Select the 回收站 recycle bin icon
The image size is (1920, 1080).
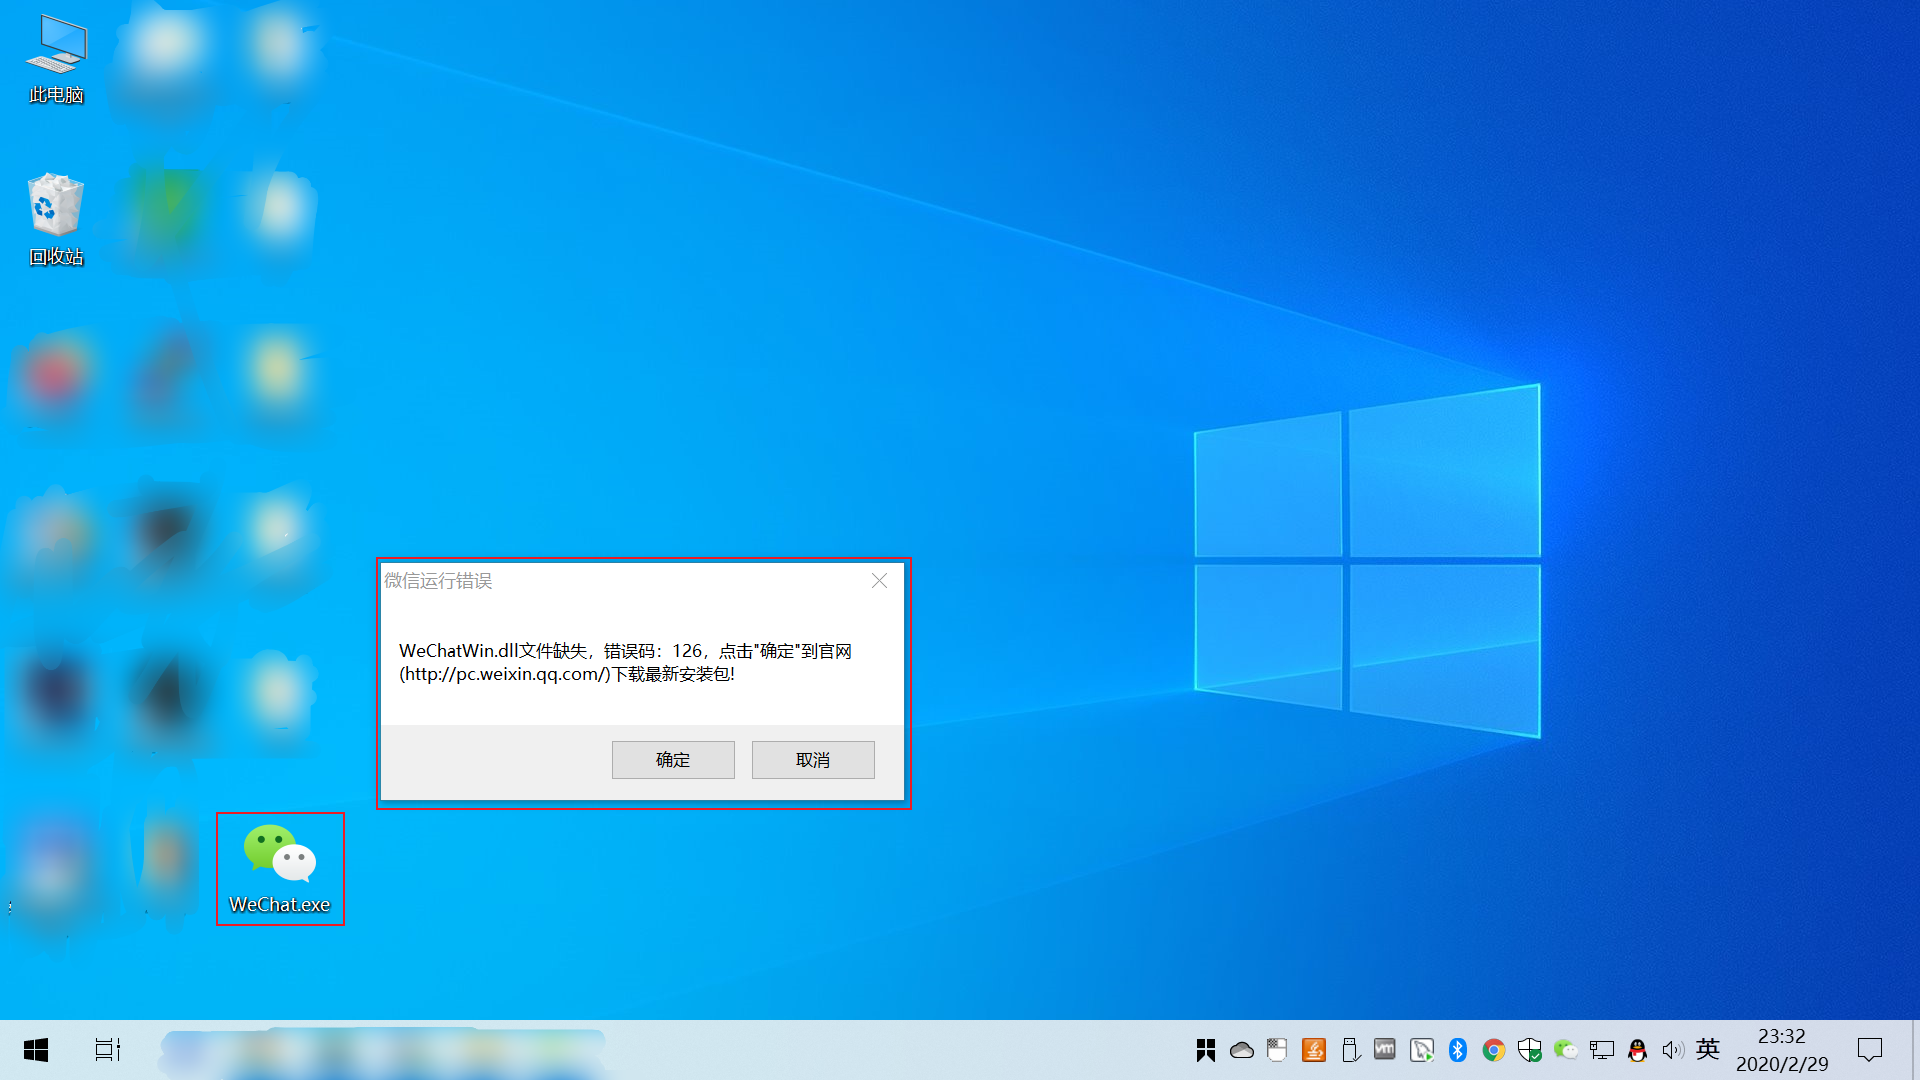pos(56,220)
